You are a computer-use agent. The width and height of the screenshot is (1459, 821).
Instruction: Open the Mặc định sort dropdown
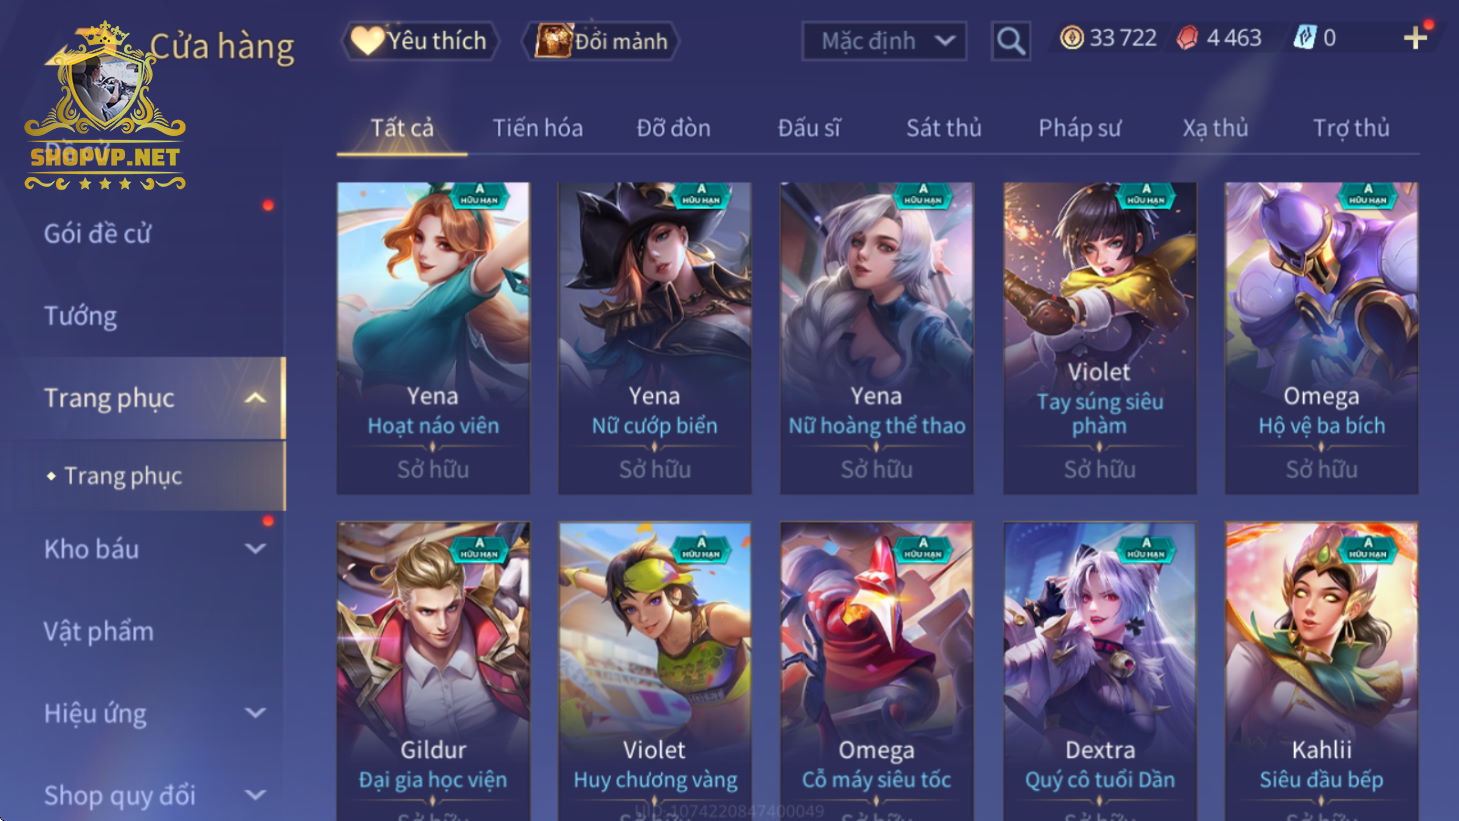(x=884, y=41)
